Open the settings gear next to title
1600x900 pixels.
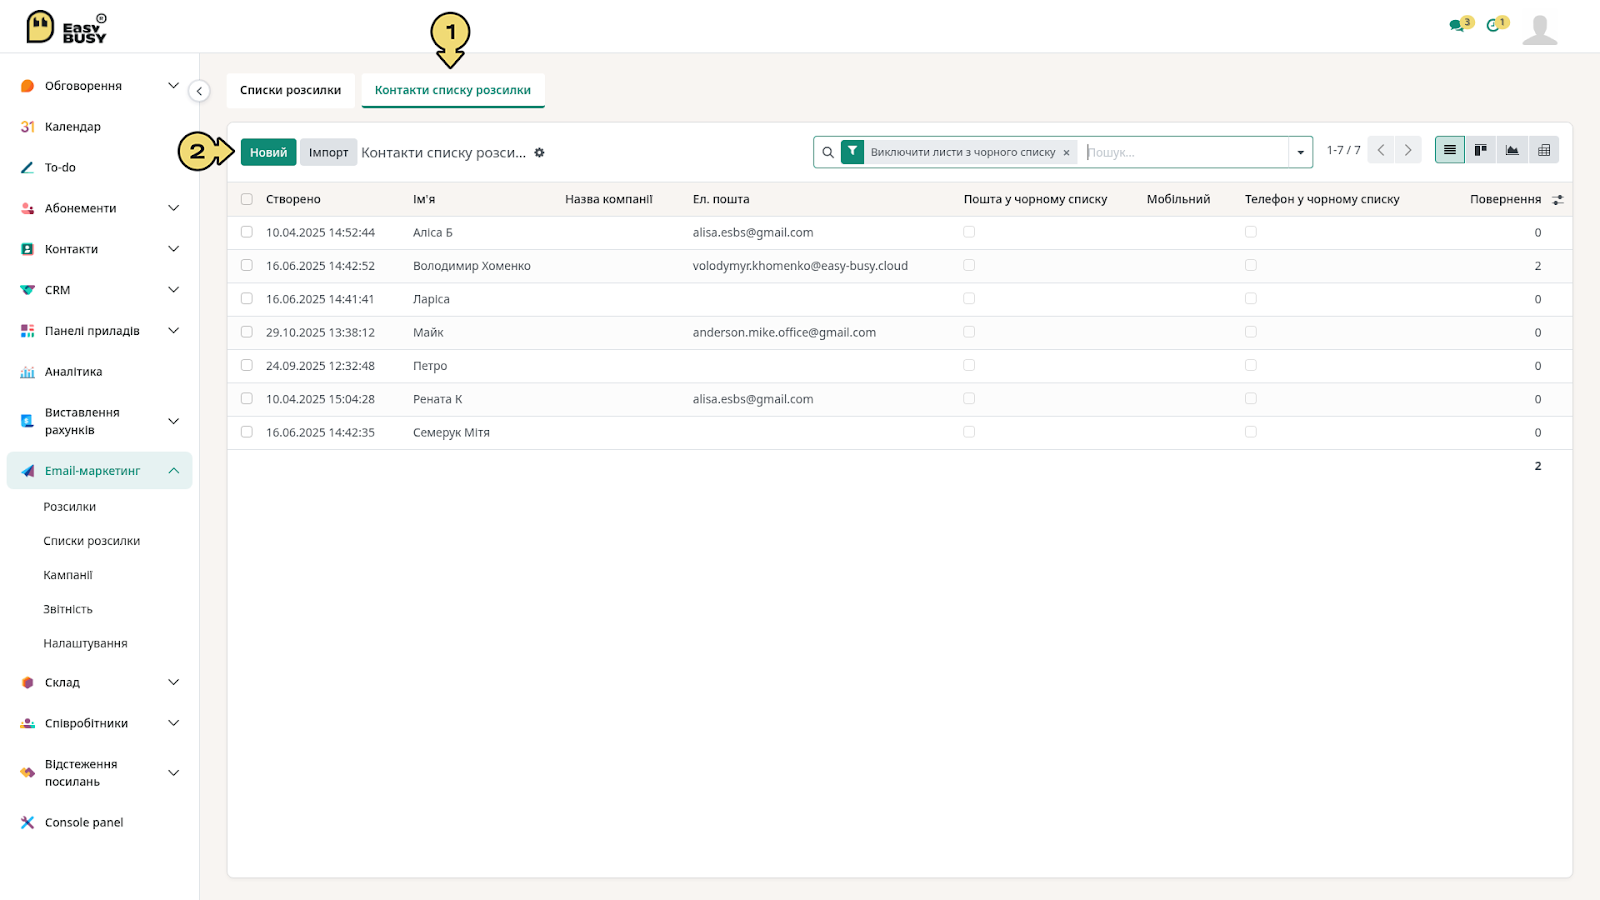539,153
